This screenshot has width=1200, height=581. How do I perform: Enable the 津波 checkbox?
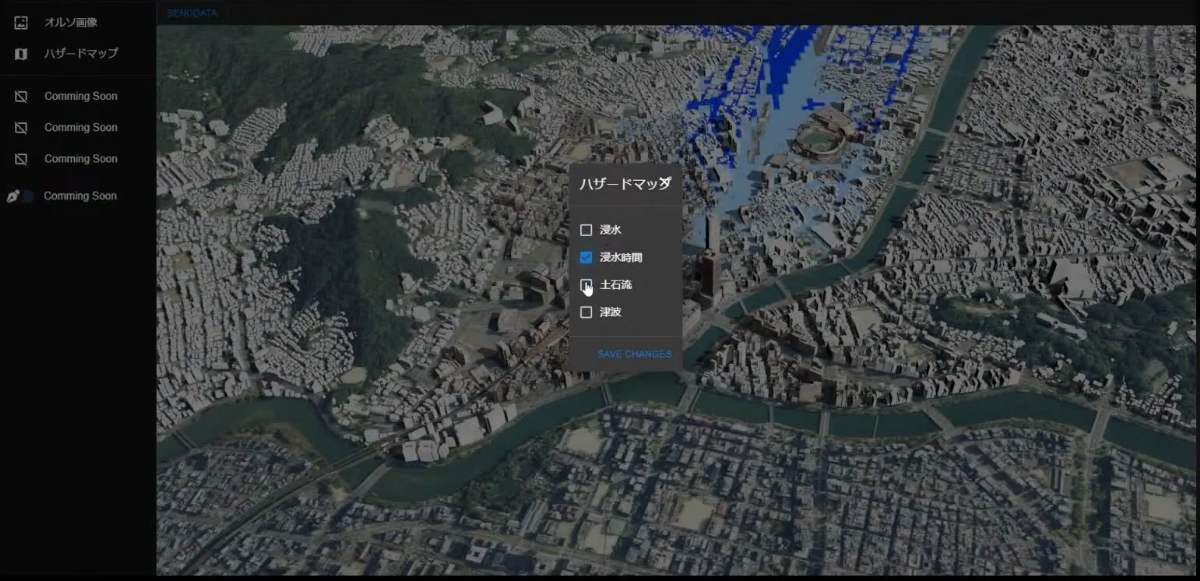coord(586,312)
